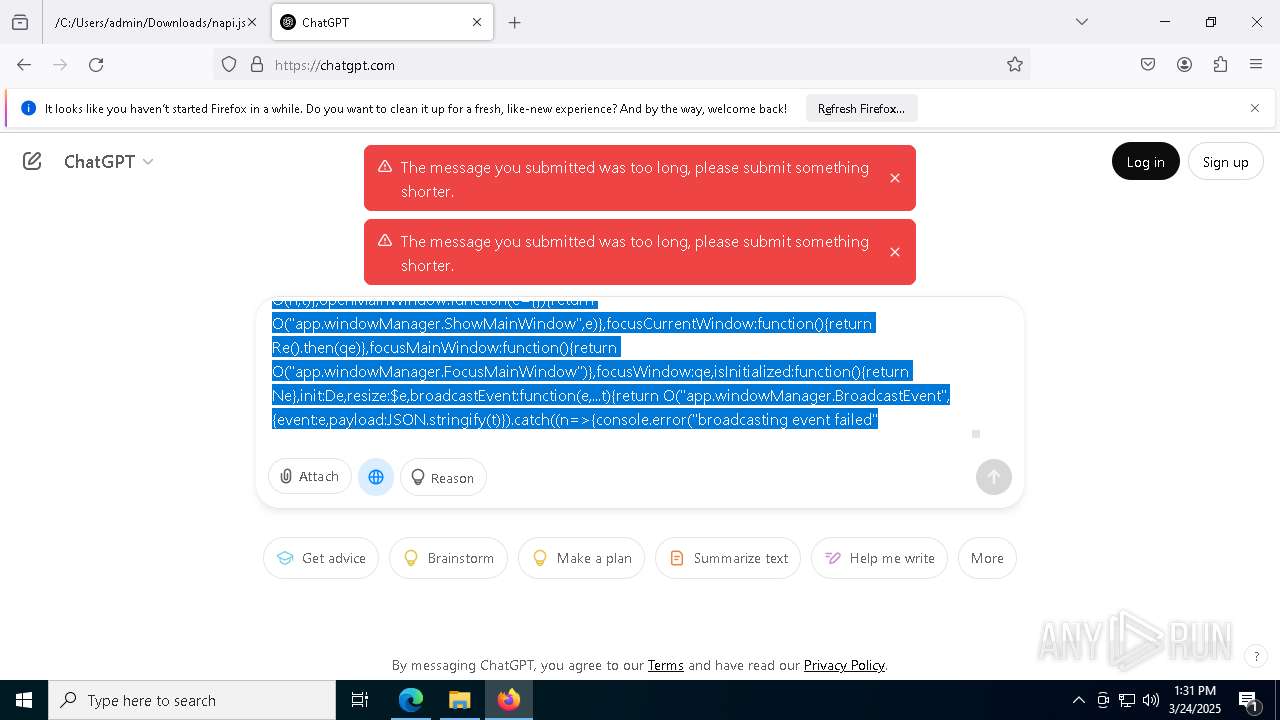
Task: Reload the current page
Action: (x=96, y=65)
